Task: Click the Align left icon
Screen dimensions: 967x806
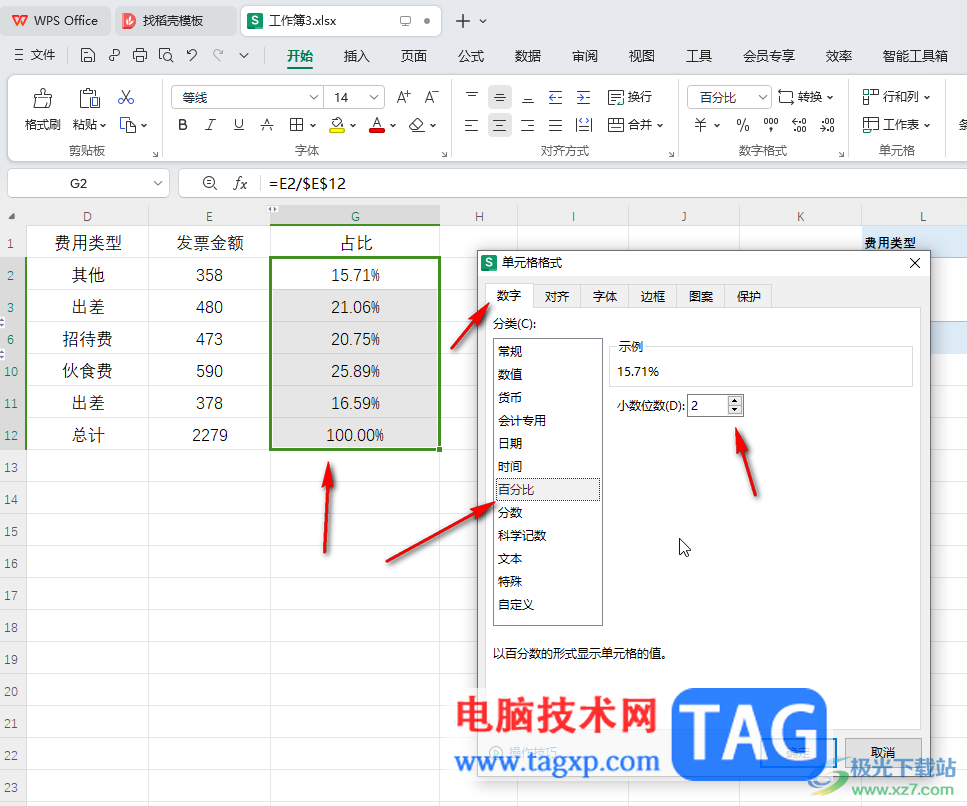Action: 472,125
